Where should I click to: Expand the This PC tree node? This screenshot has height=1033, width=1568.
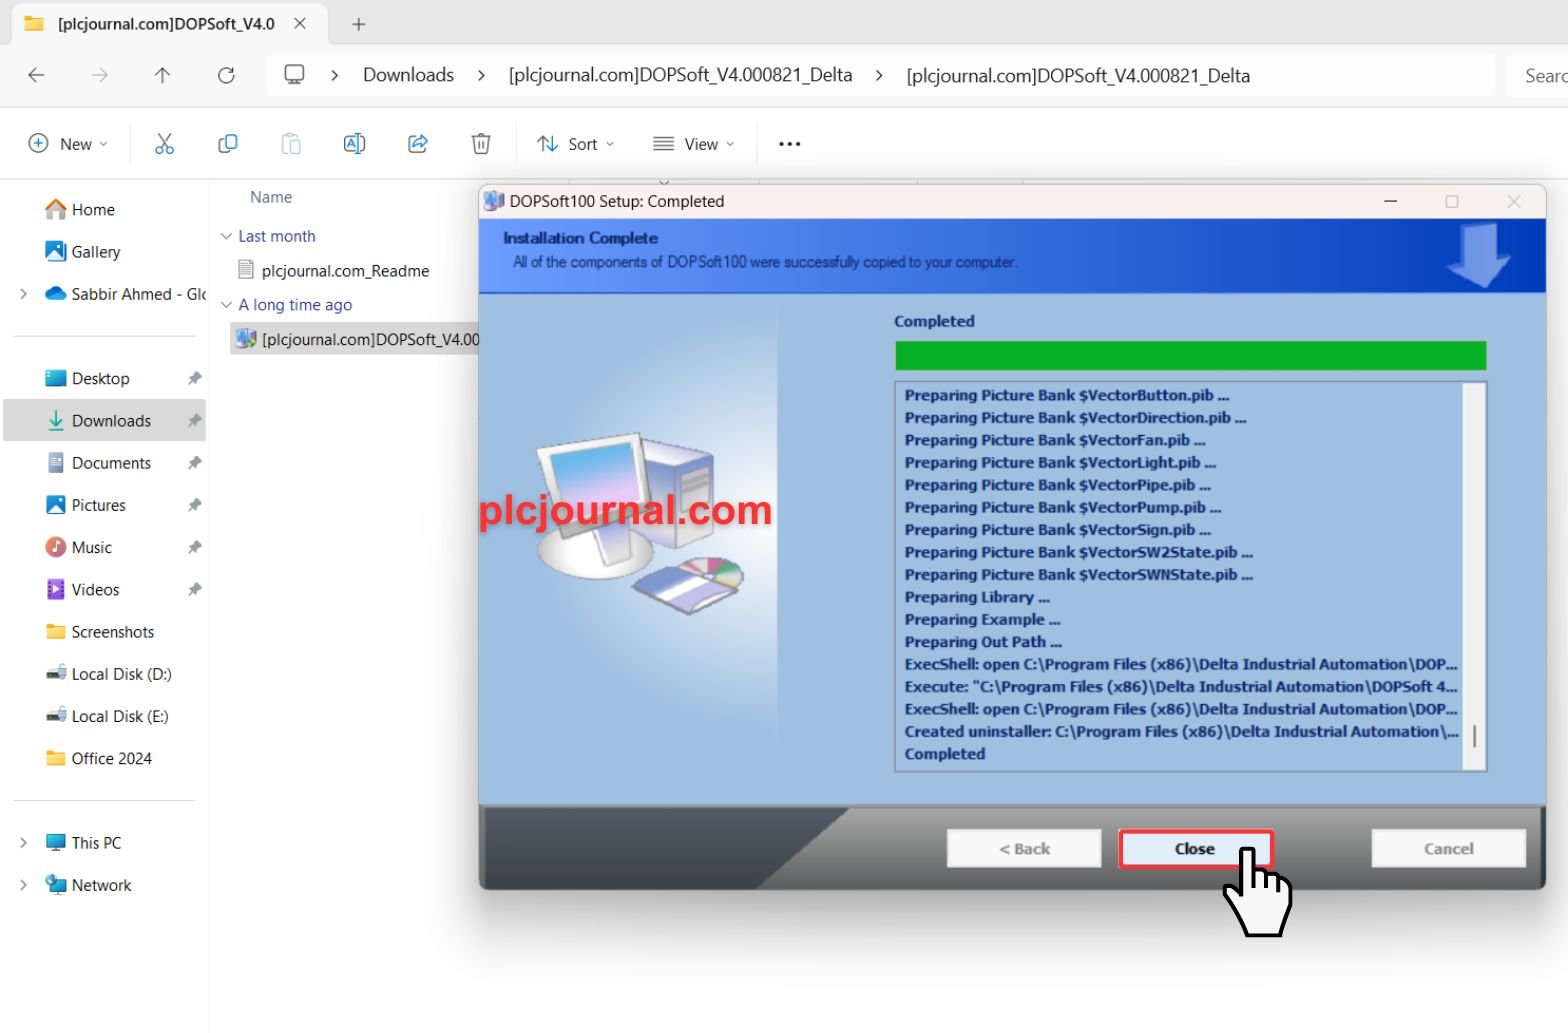click(x=23, y=843)
